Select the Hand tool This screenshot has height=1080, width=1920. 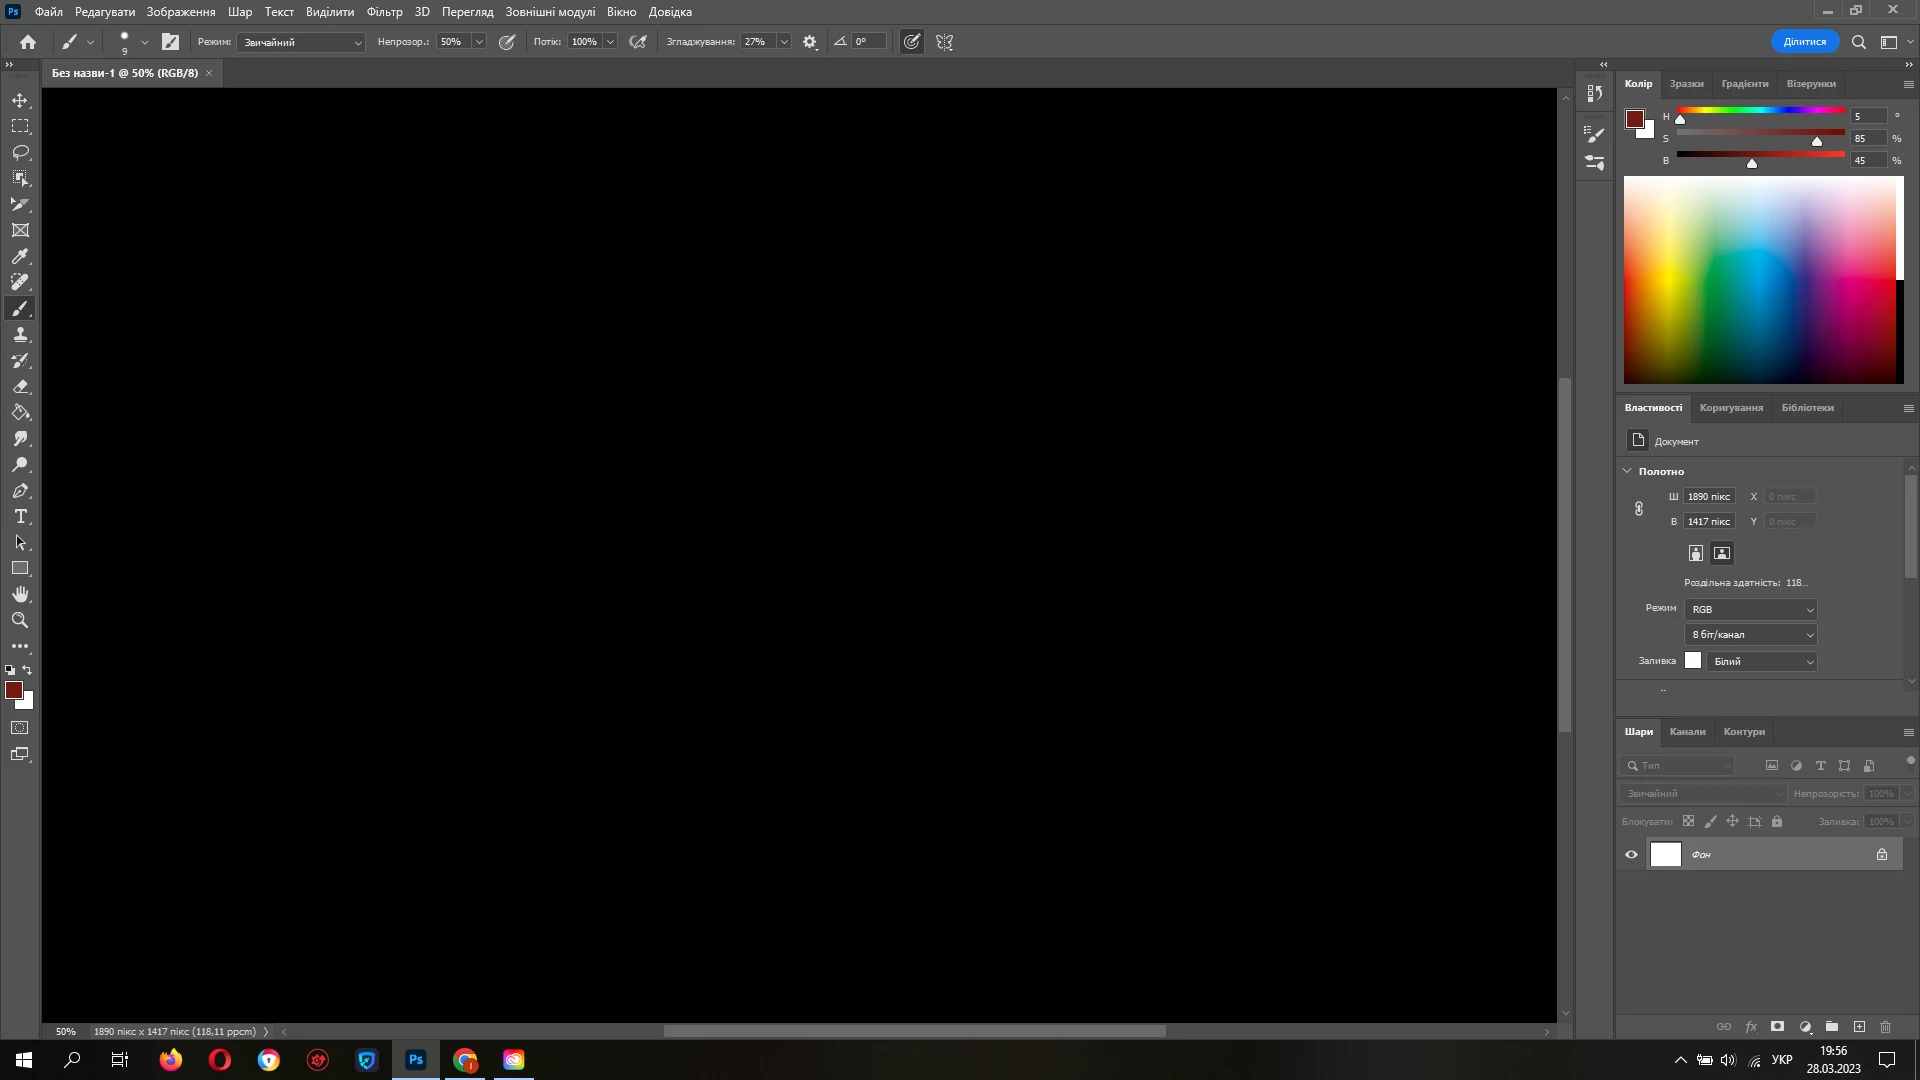coord(20,595)
